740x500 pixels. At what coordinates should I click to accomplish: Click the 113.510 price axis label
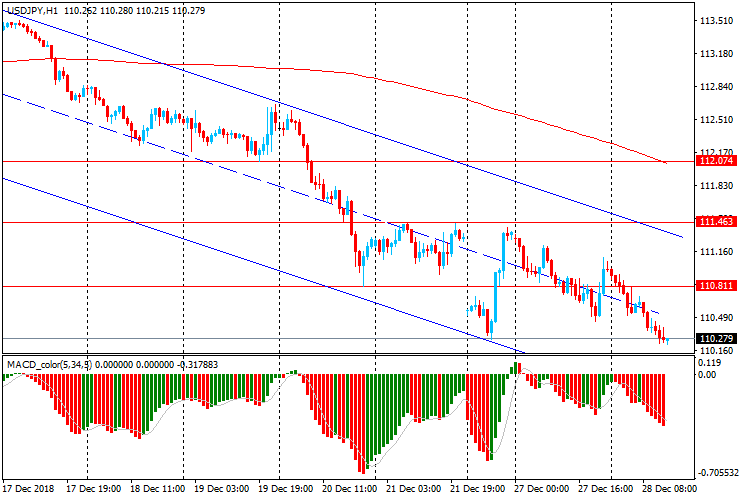pyautogui.click(x=716, y=21)
